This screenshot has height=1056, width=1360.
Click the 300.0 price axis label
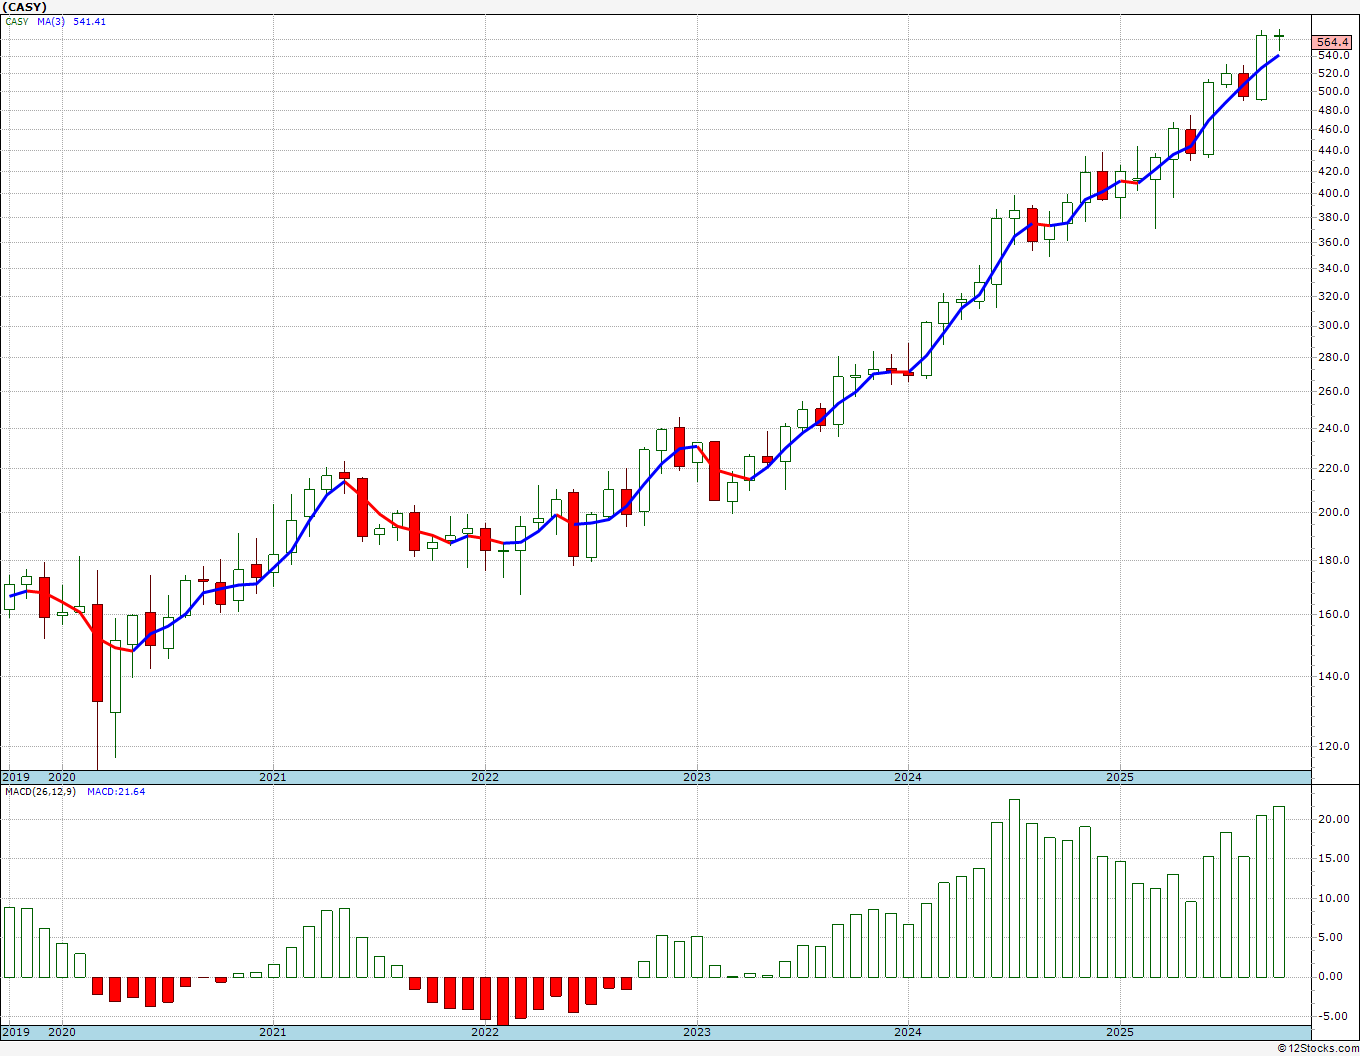(1332, 325)
